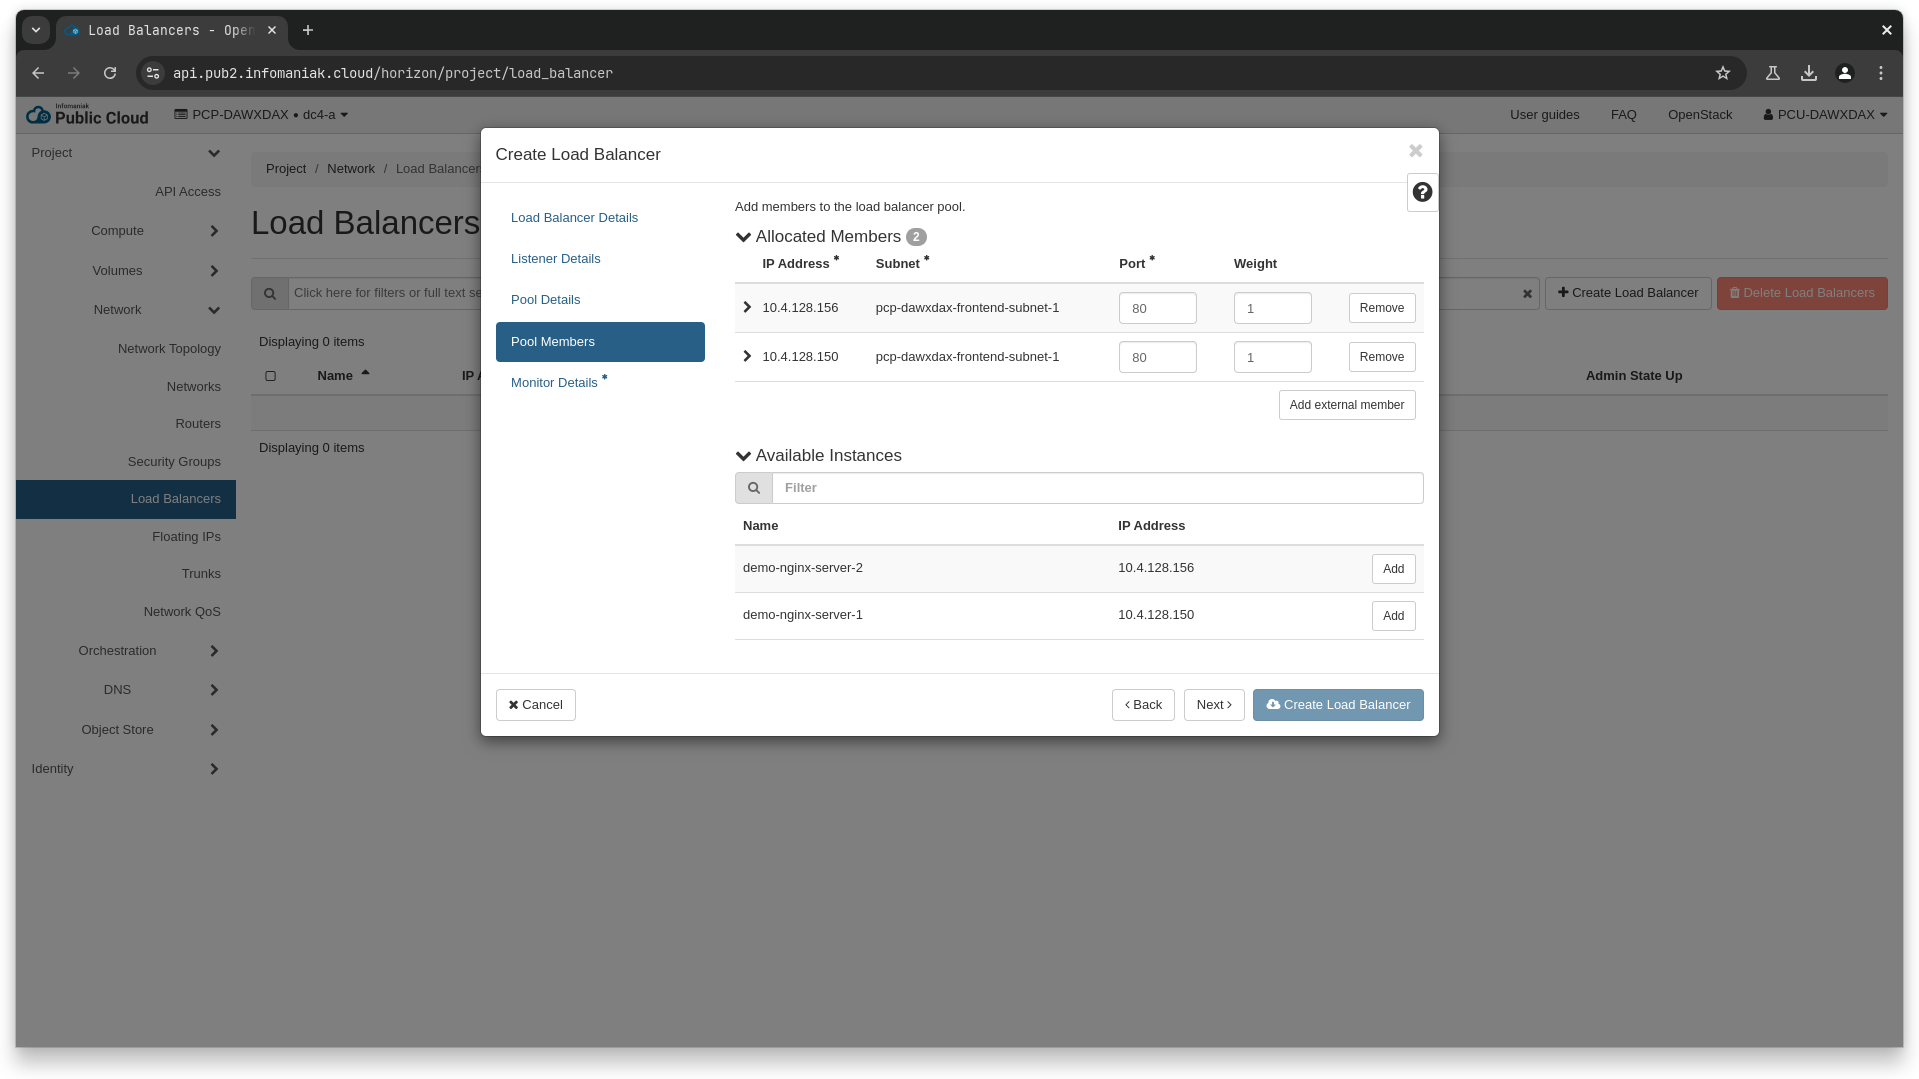Image resolution: width=1919 pixels, height=1079 pixels.
Task: Open Chrome three-dot menu
Action: [x=1880, y=73]
